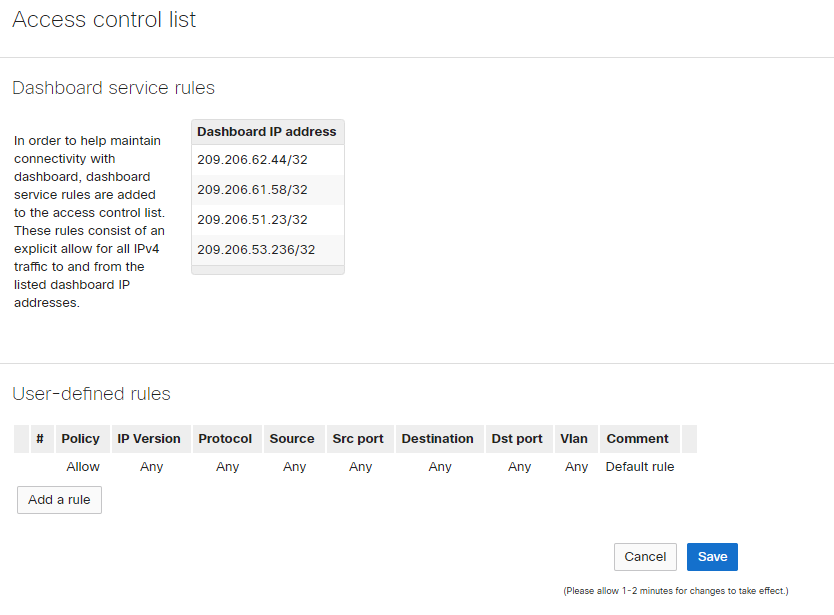Image resolution: width=834 pixels, height=615 pixels.
Task: Click the Protocol column header
Action: pos(226,438)
